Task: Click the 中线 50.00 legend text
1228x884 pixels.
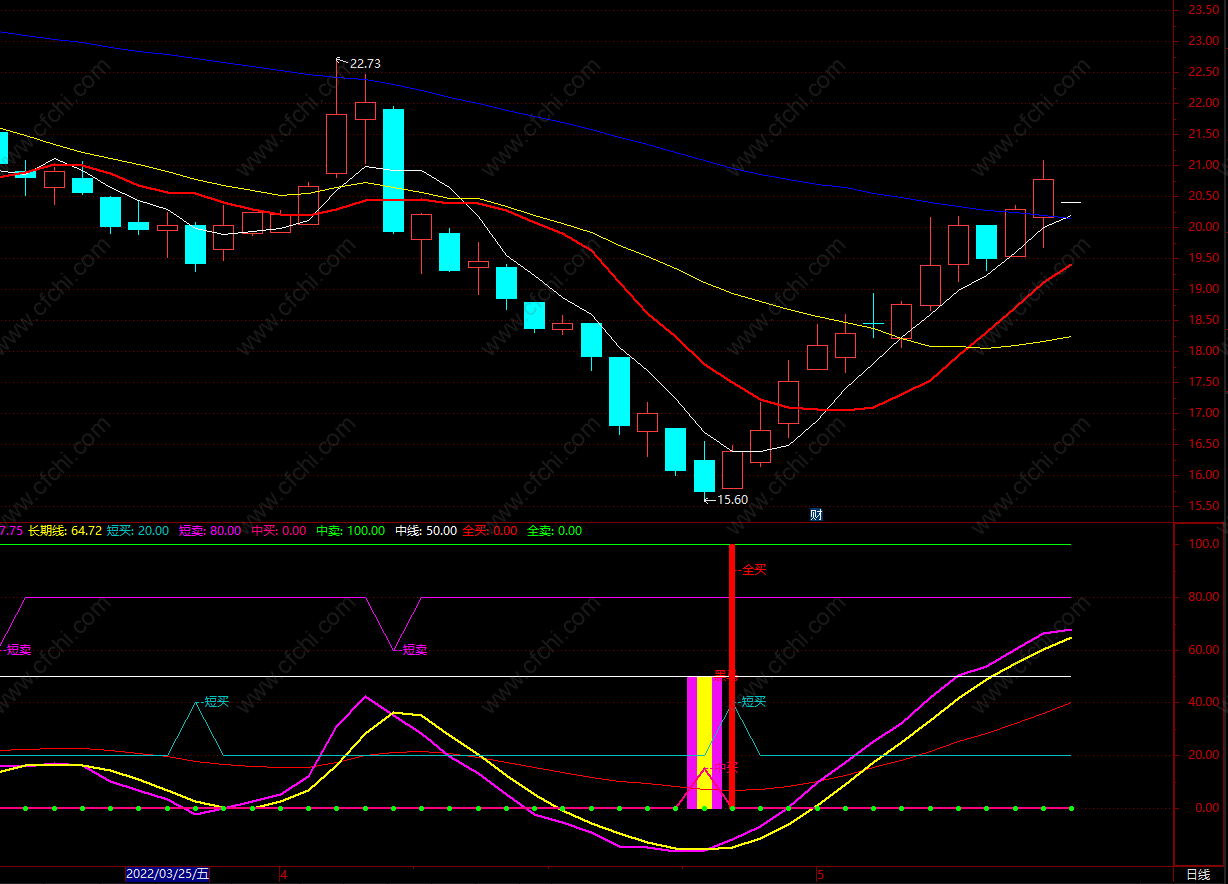Action: click(x=426, y=531)
